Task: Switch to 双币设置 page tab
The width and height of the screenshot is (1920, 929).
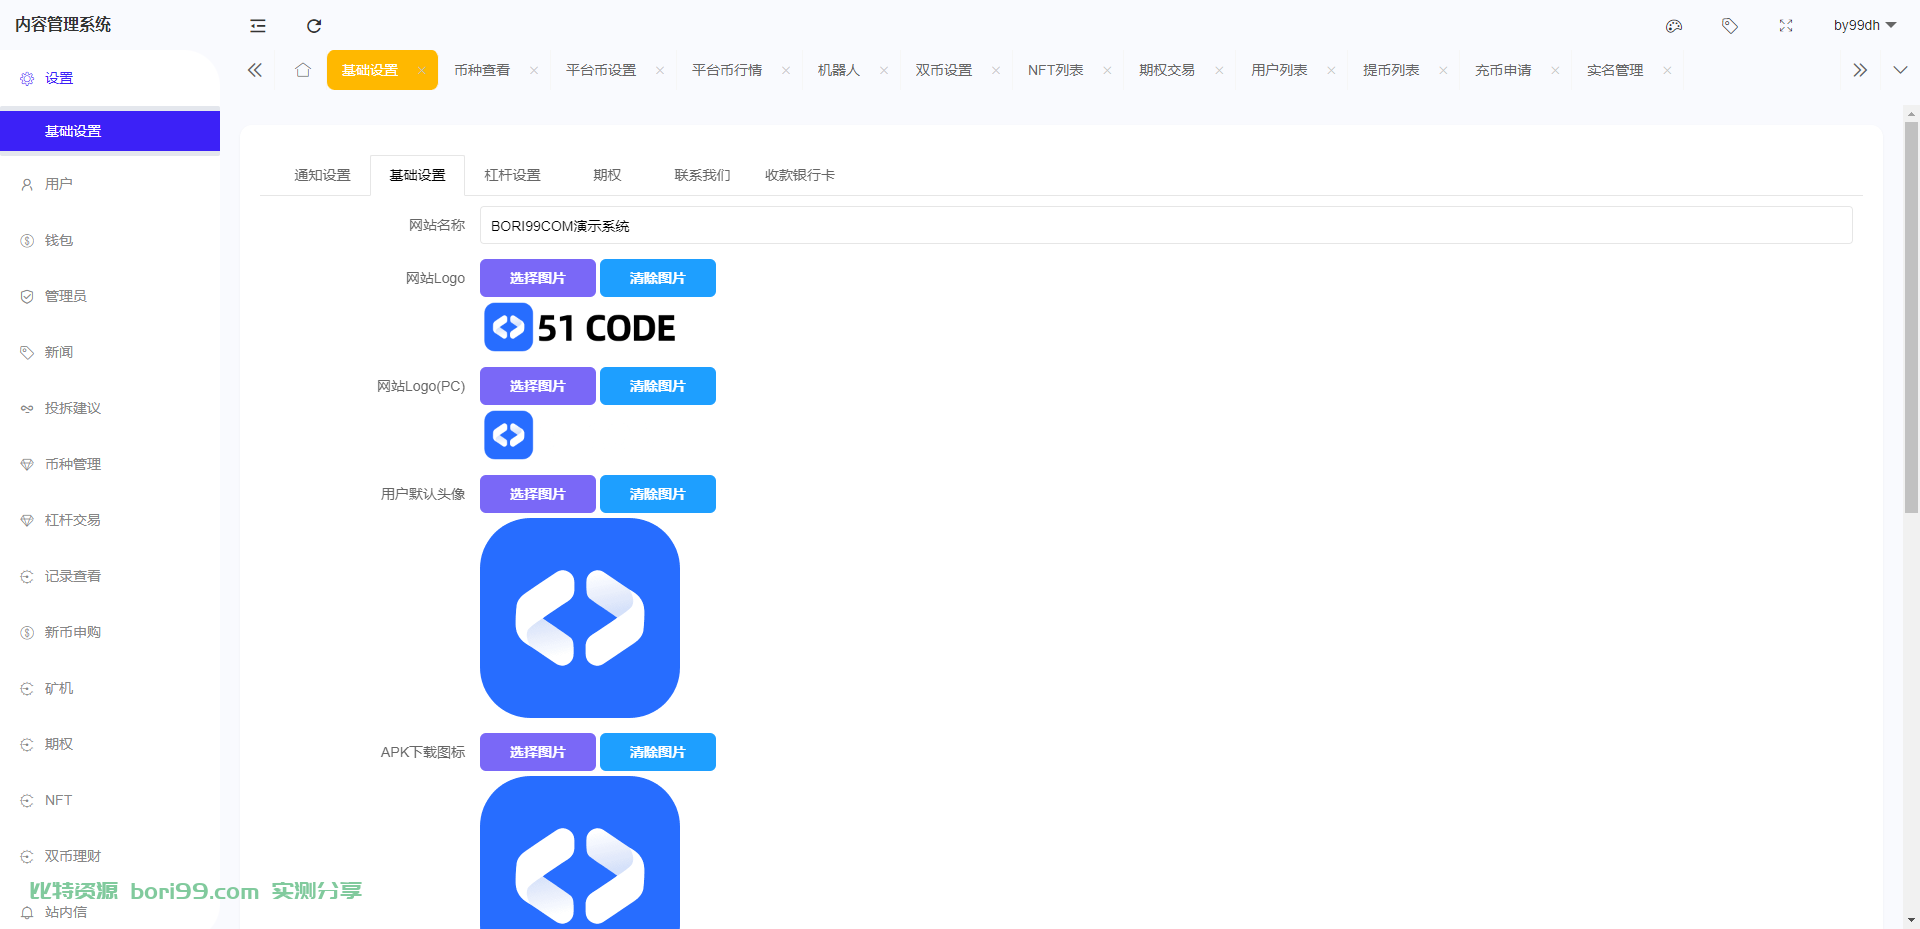Action: click(x=944, y=70)
